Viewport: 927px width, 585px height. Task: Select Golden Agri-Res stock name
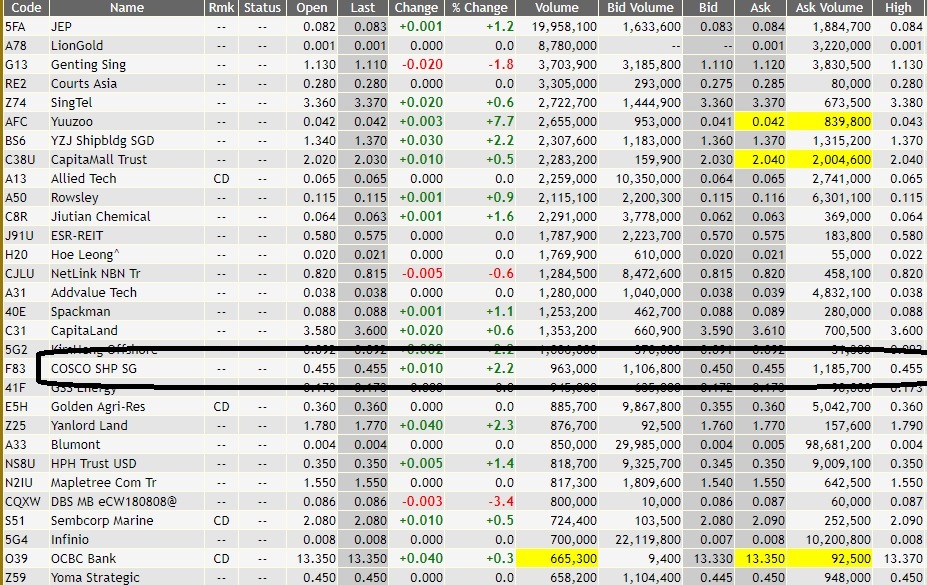[x=98, y=407]
